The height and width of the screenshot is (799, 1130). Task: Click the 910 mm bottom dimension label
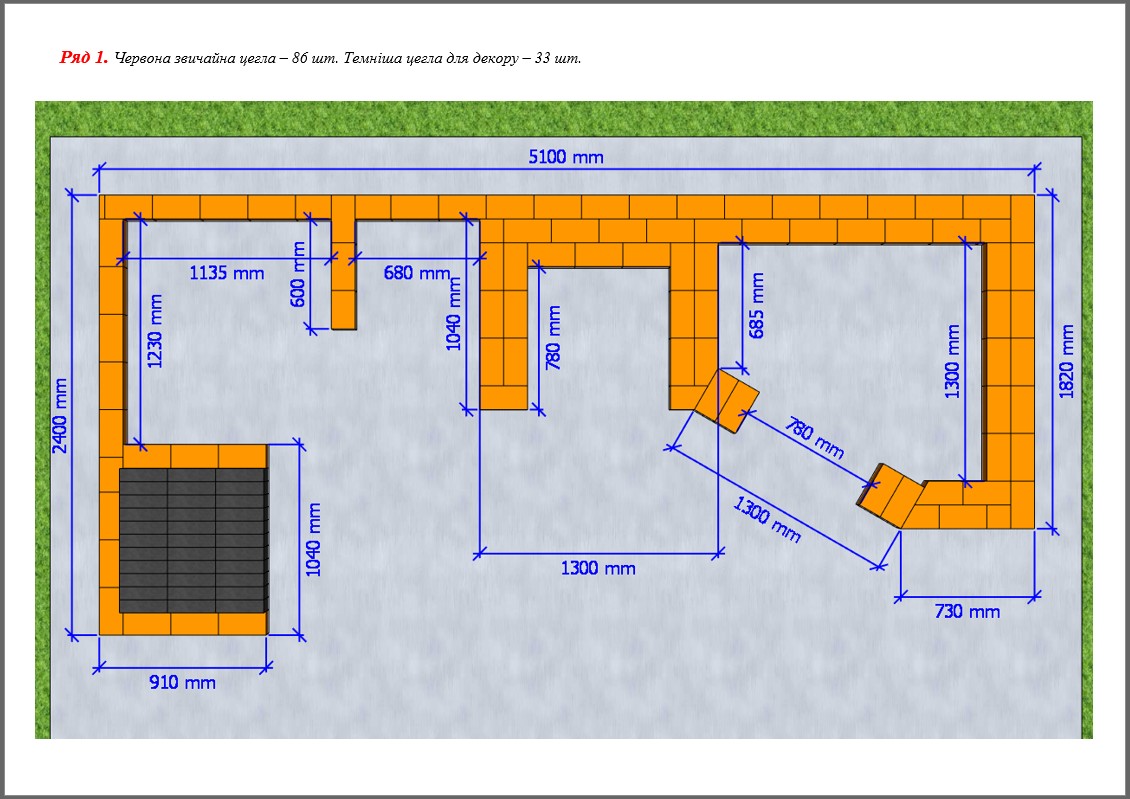pyautogui.click(x=182, y=683)
